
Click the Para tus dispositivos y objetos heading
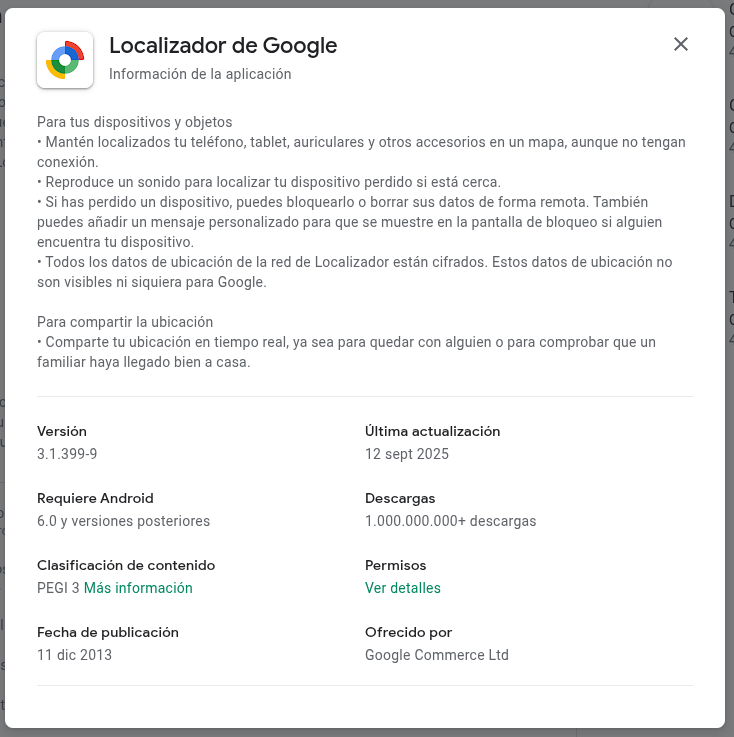(x=135, y=122)
